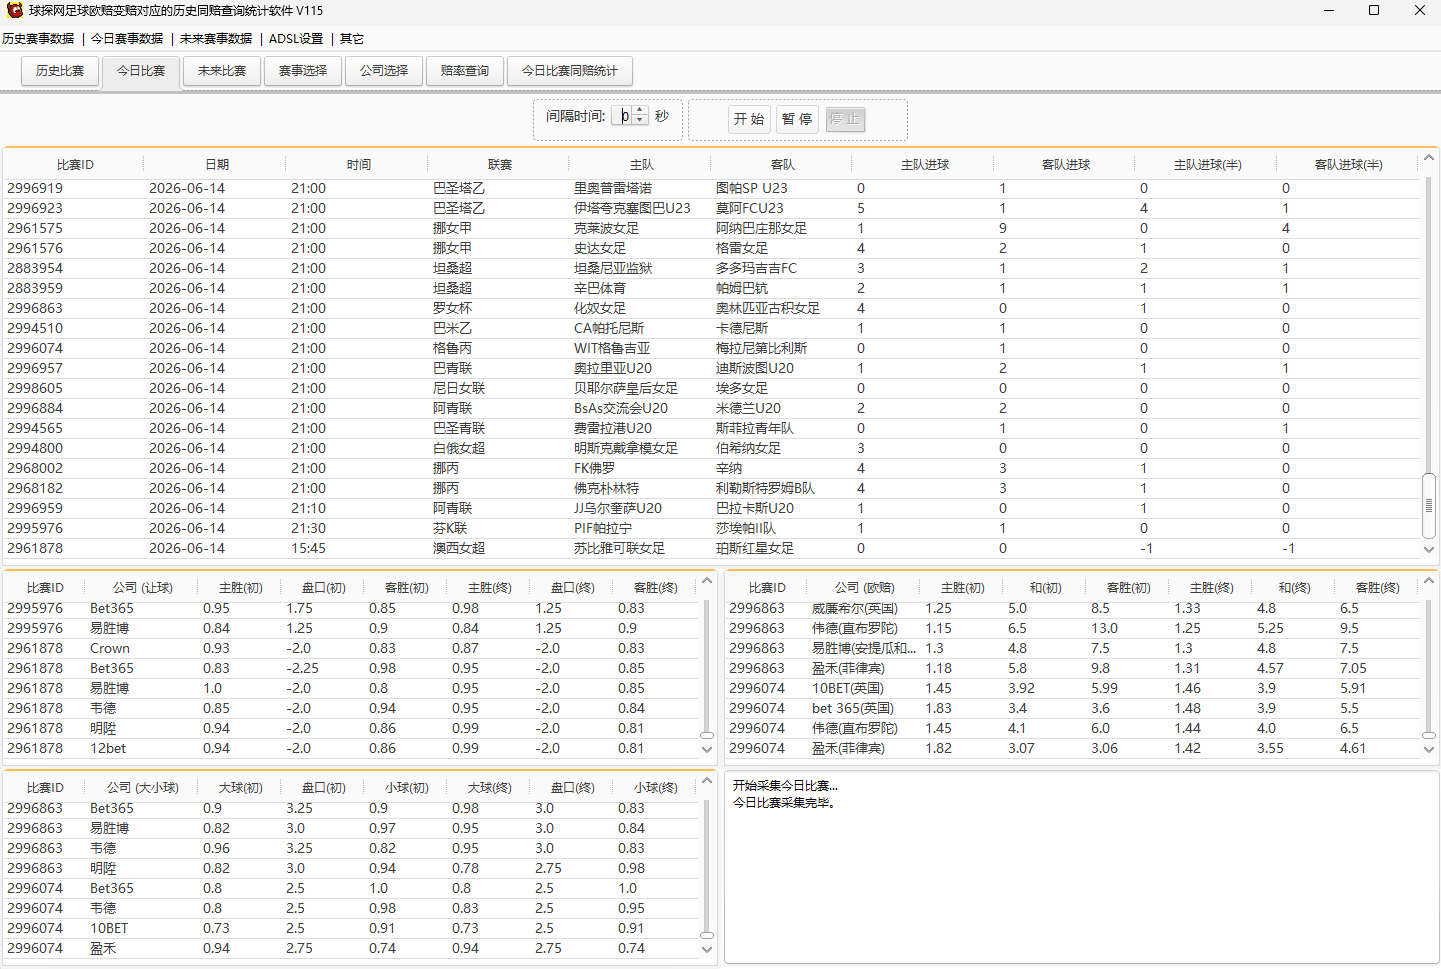Click the 间隔时间 seconds input field
This screenshot has height=969, width=1441.
point(622,116)
